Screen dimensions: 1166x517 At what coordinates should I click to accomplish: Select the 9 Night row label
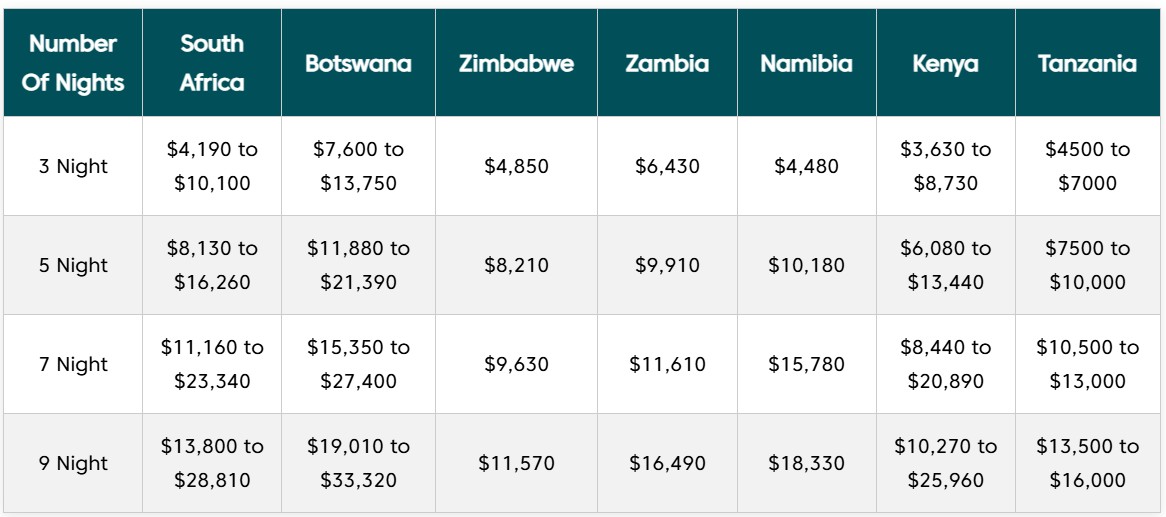[73, 463]
